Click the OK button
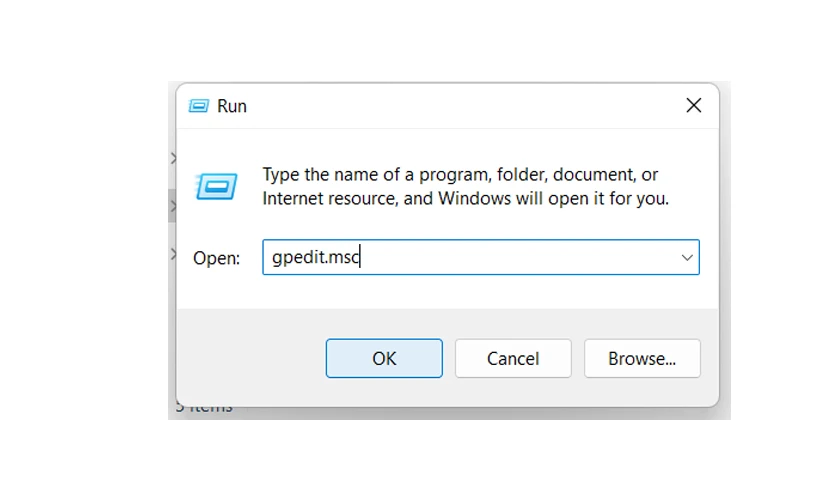The height and width of the screenshot is (500, 840). point(384,358)
